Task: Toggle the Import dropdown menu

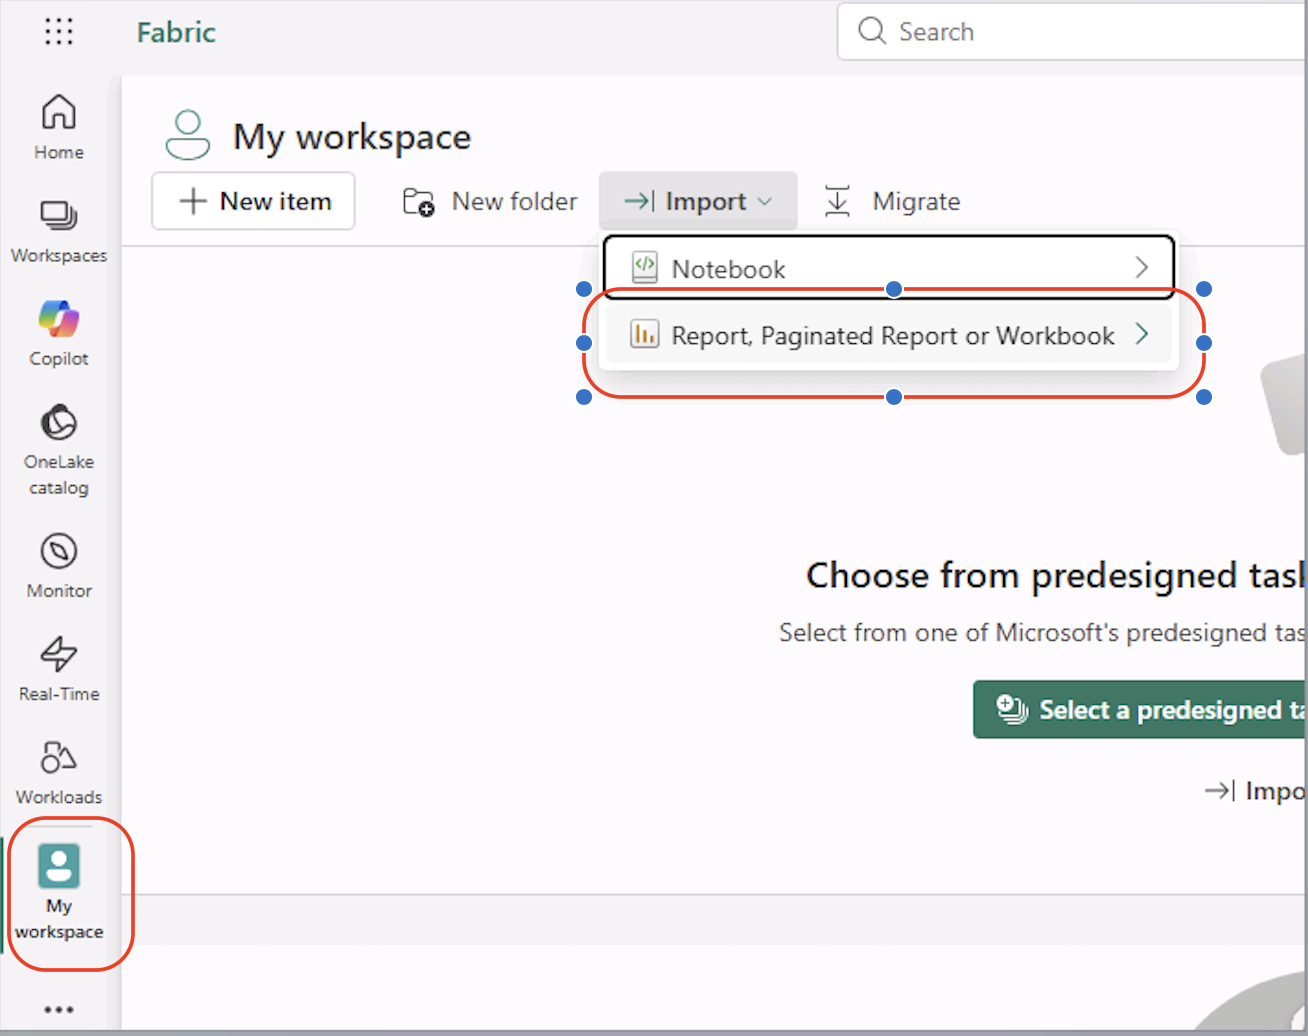Action: tap(698, 201)
